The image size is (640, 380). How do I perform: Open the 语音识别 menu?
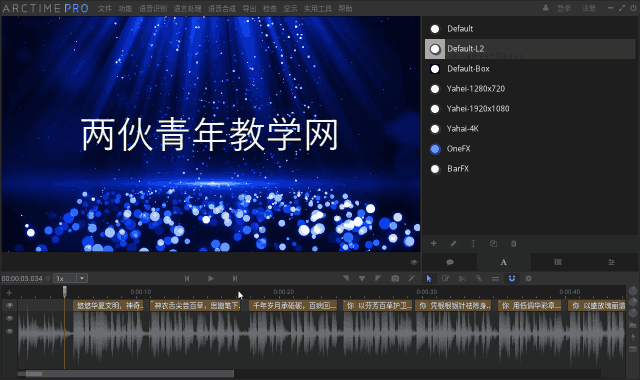pos(153,9)
